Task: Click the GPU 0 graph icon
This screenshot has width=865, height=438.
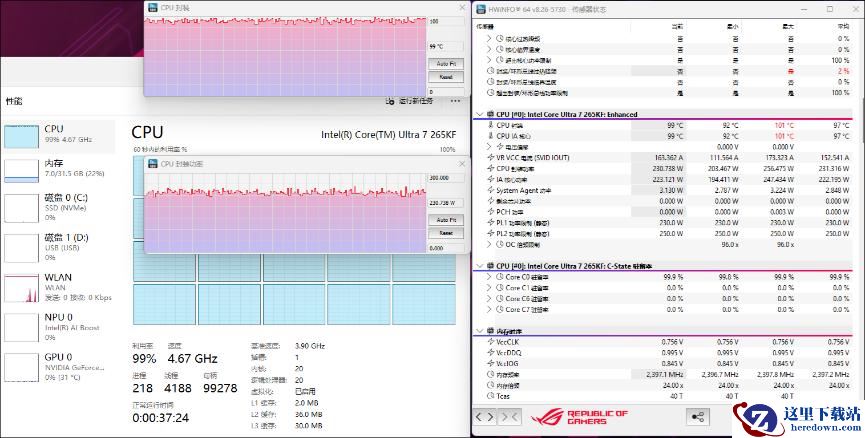Action: point(22,367)
